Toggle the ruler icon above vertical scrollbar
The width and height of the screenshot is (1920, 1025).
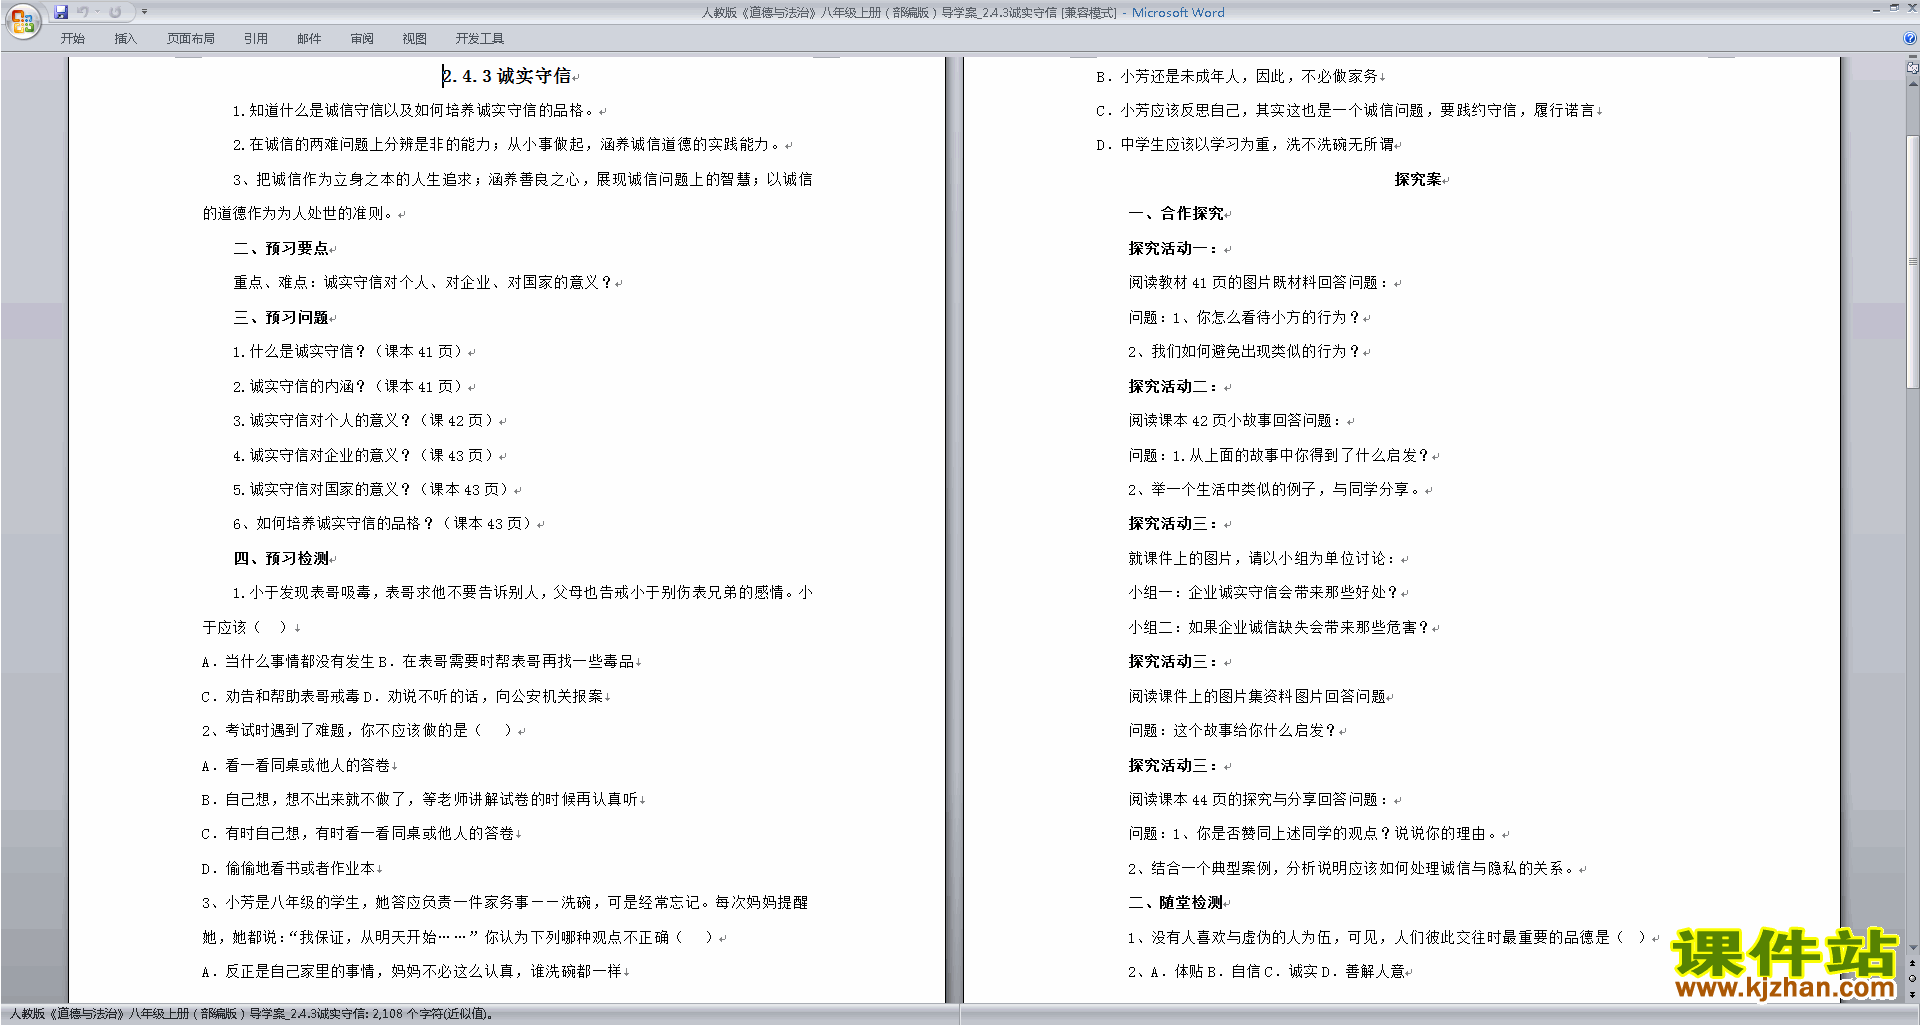tap(1913, 69)
